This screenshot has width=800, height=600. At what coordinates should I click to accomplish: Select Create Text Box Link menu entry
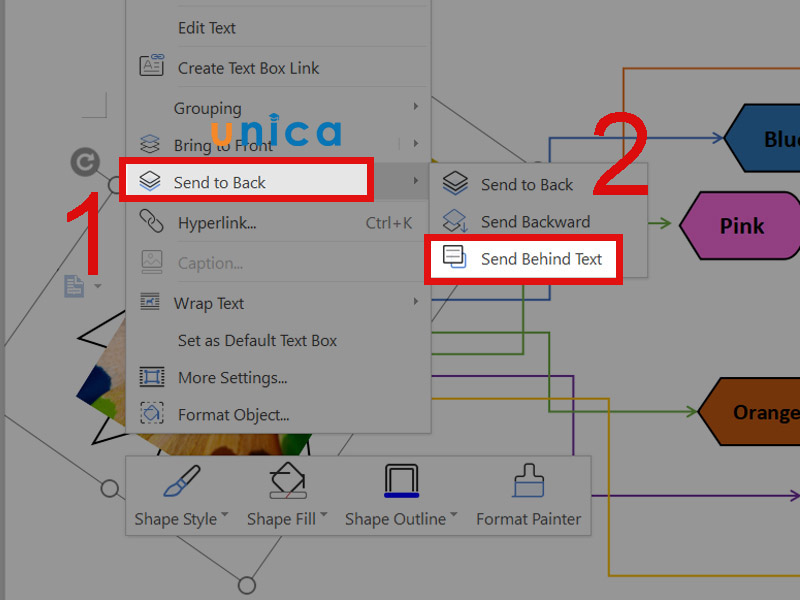click(248, 68)
